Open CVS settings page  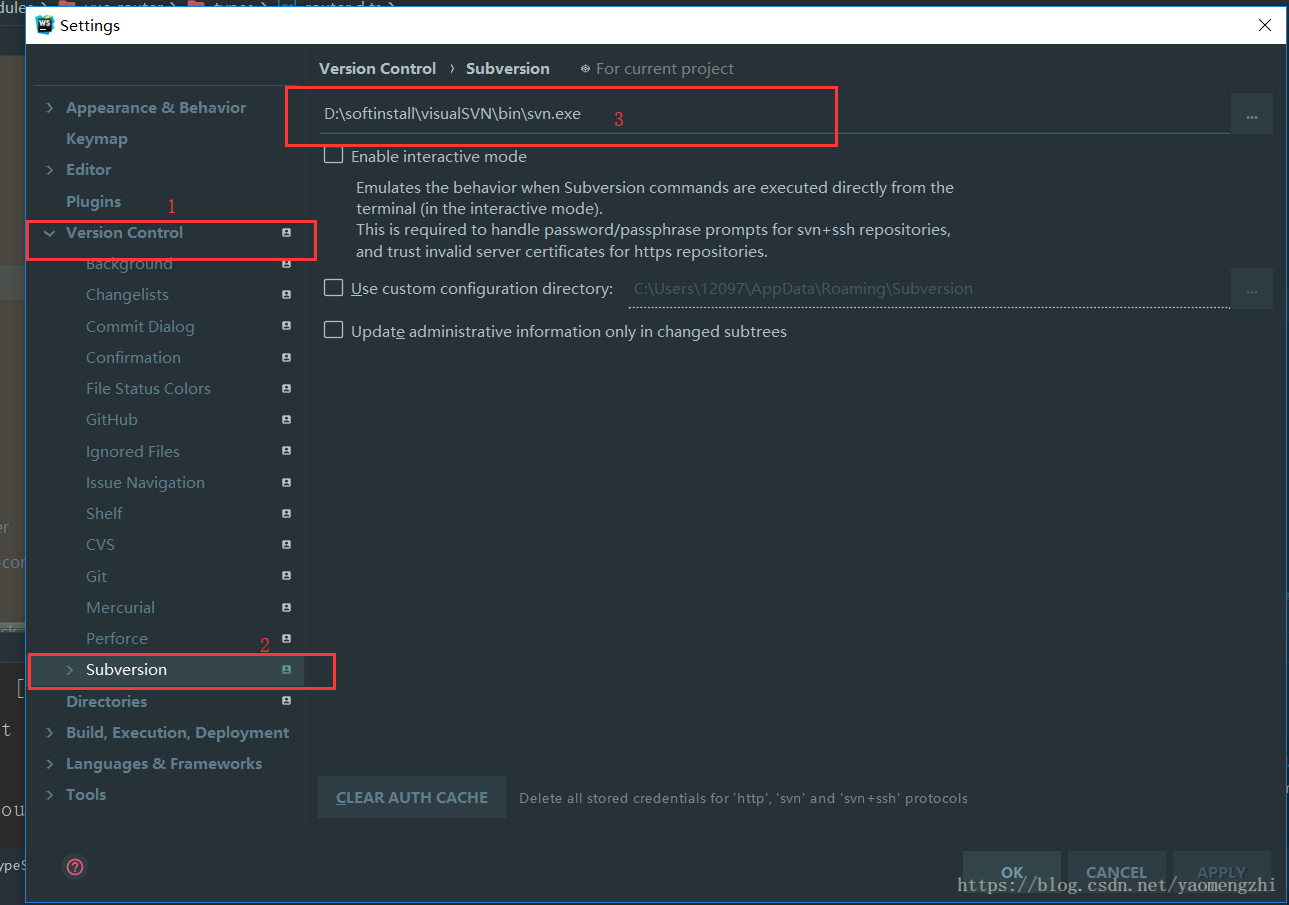pos(100,545)
